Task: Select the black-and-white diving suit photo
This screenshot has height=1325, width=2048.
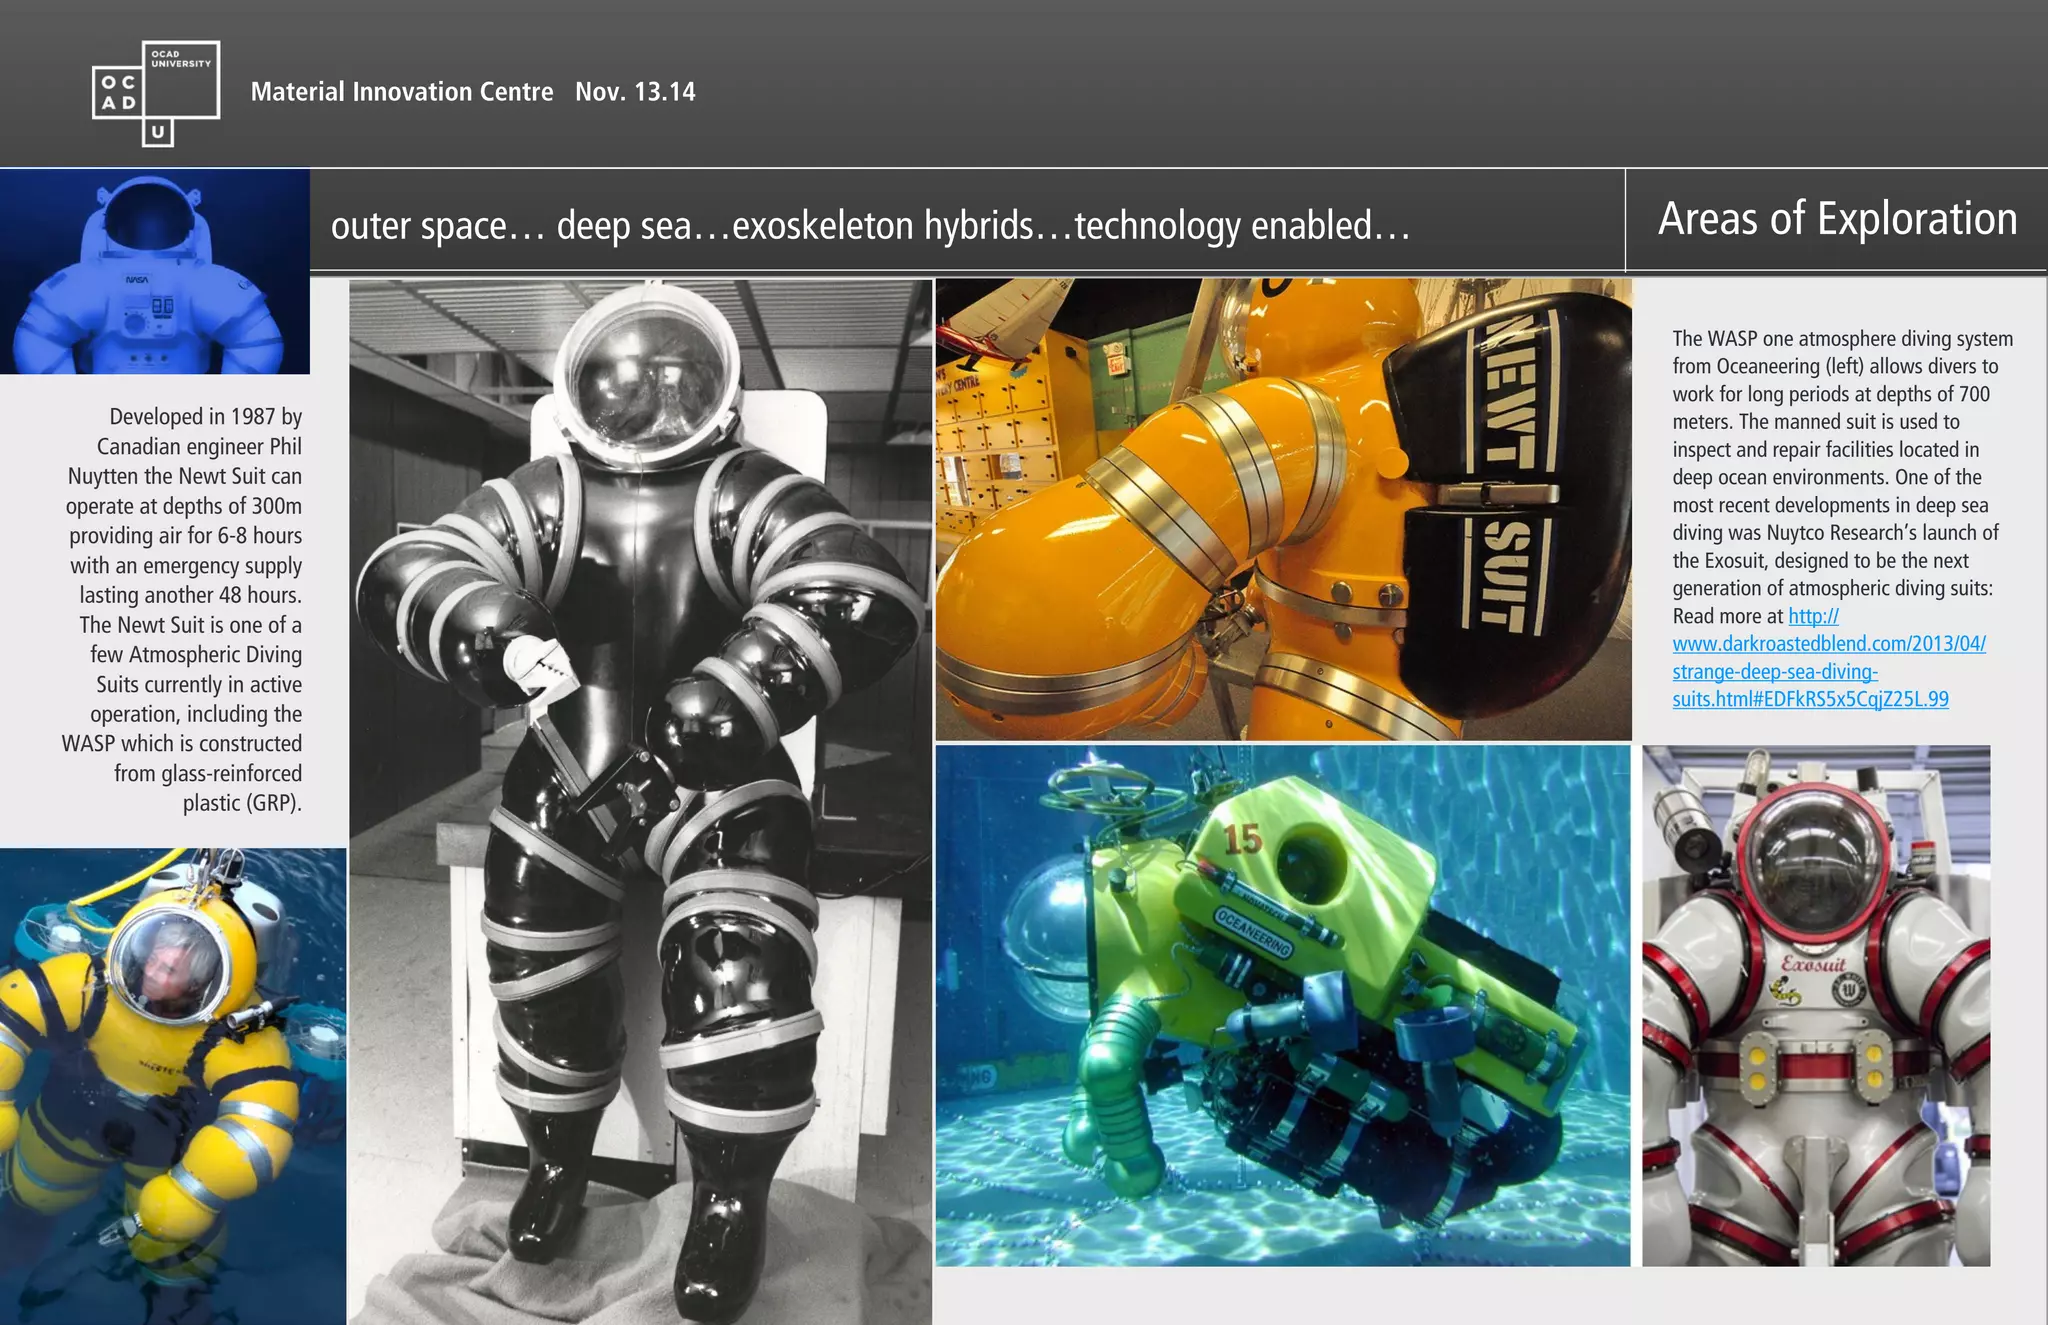Action: click(640, 802)
